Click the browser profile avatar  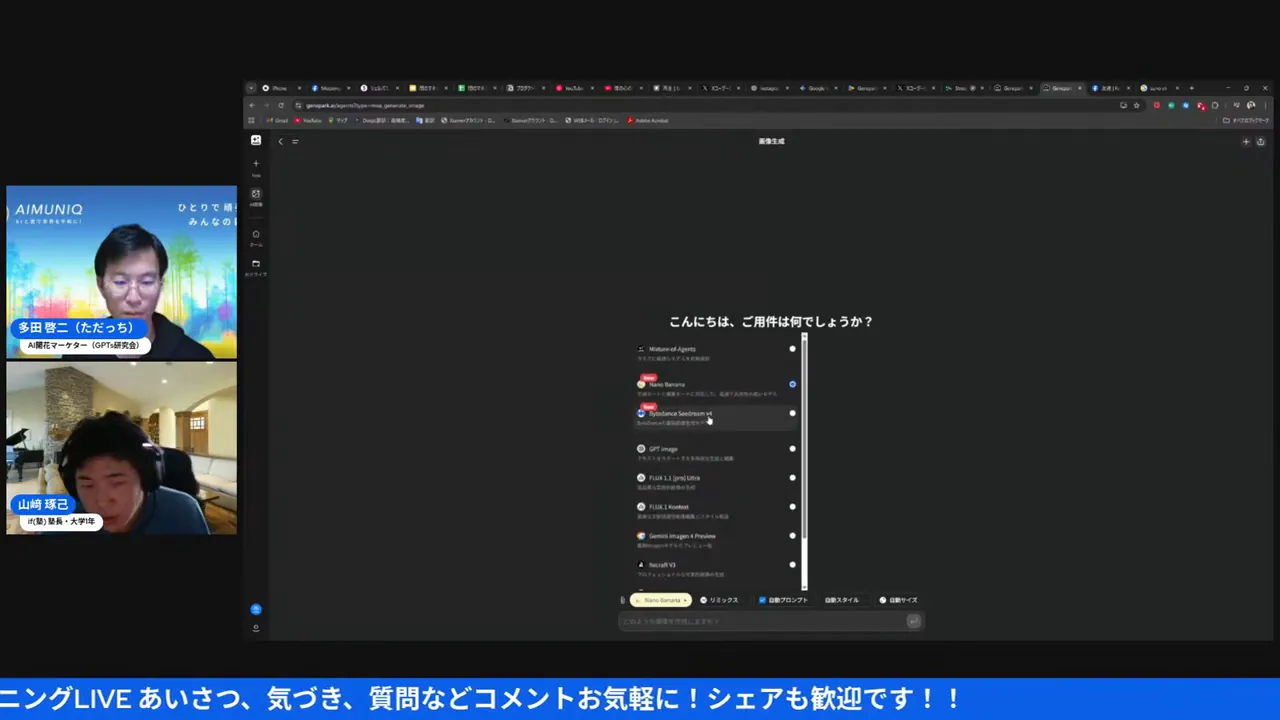1251,105
